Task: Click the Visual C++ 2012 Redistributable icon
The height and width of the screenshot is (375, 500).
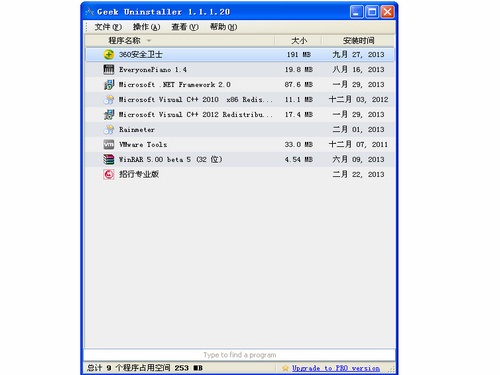Action: pyautogui.click(x=109, y=114)
